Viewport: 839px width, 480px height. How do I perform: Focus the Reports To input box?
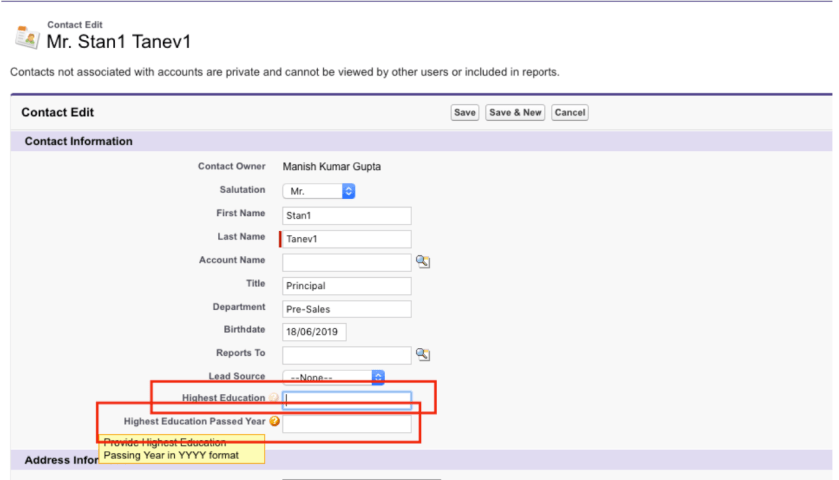[x=346, y=355]
